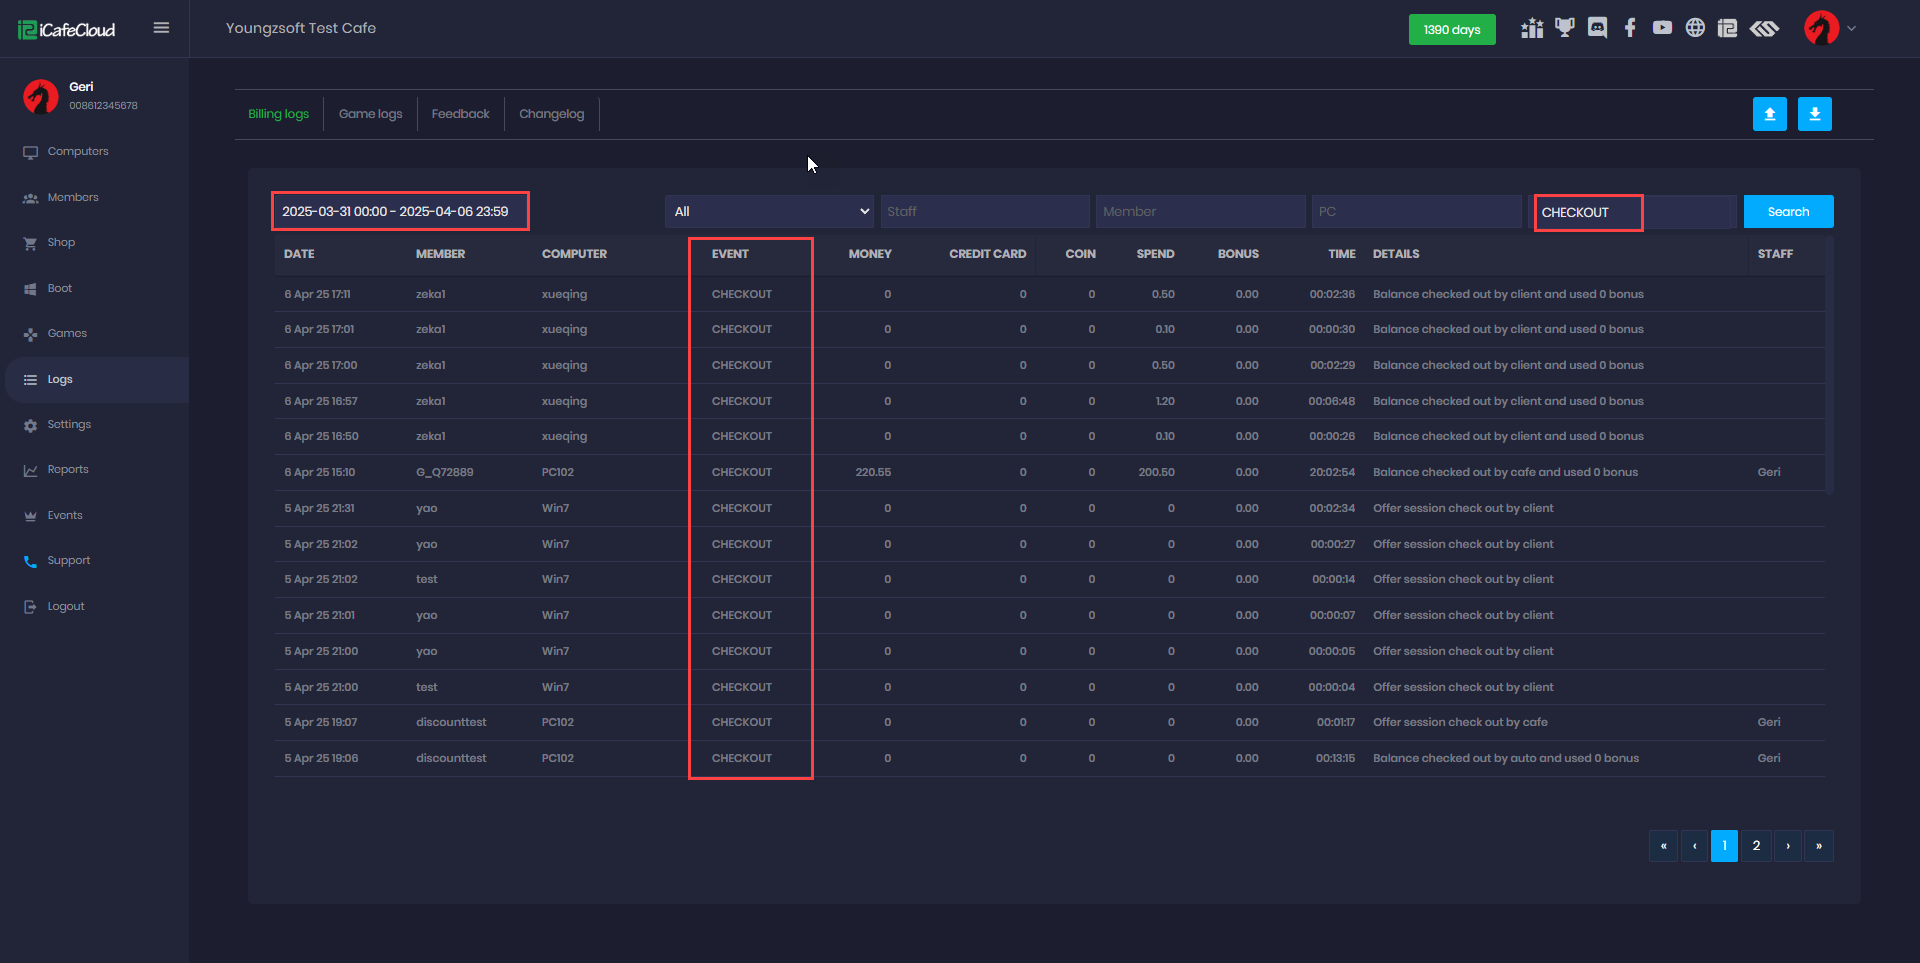1920x963 pixels.
Task: Jump to last page with double-arrow
Action: pyautogui.click(x=1818, y=846)
